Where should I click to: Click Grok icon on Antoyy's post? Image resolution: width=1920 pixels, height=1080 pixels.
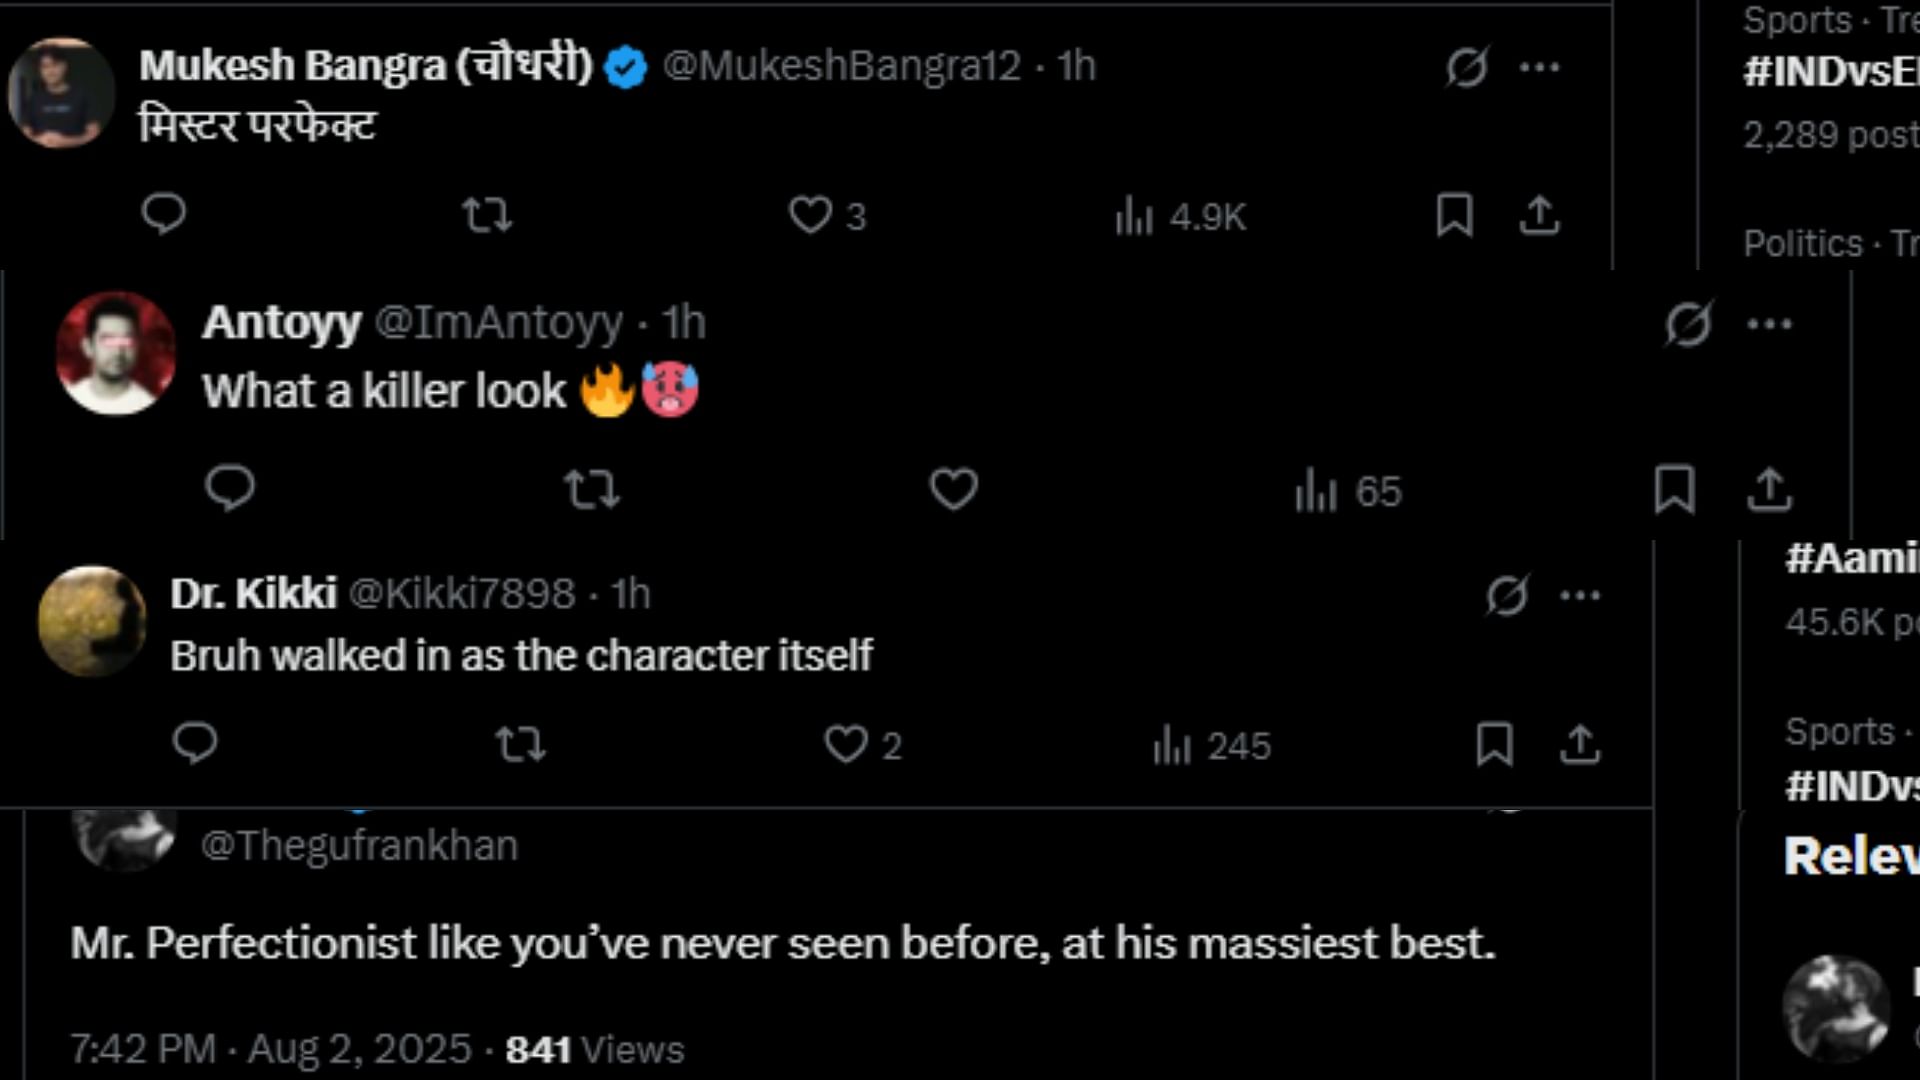pos(1688,323)
